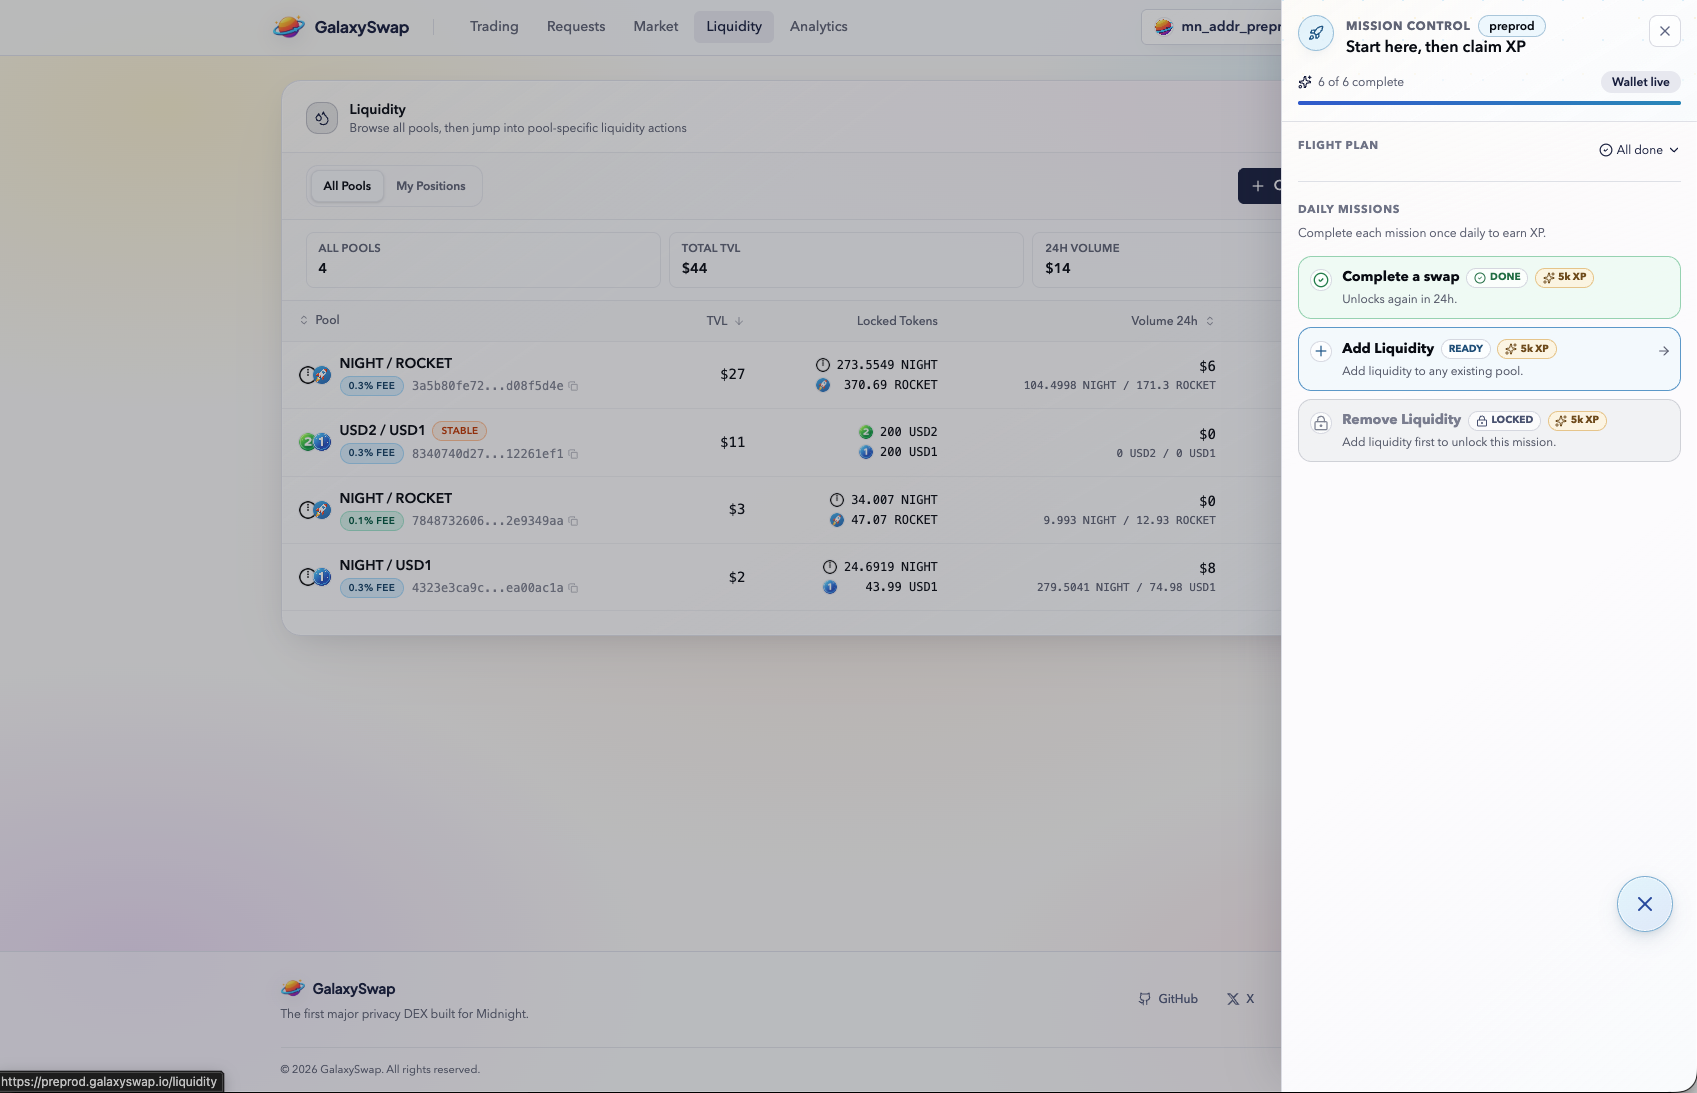
Task: Open the GitHub footer link
Action: pos(1168,999)
